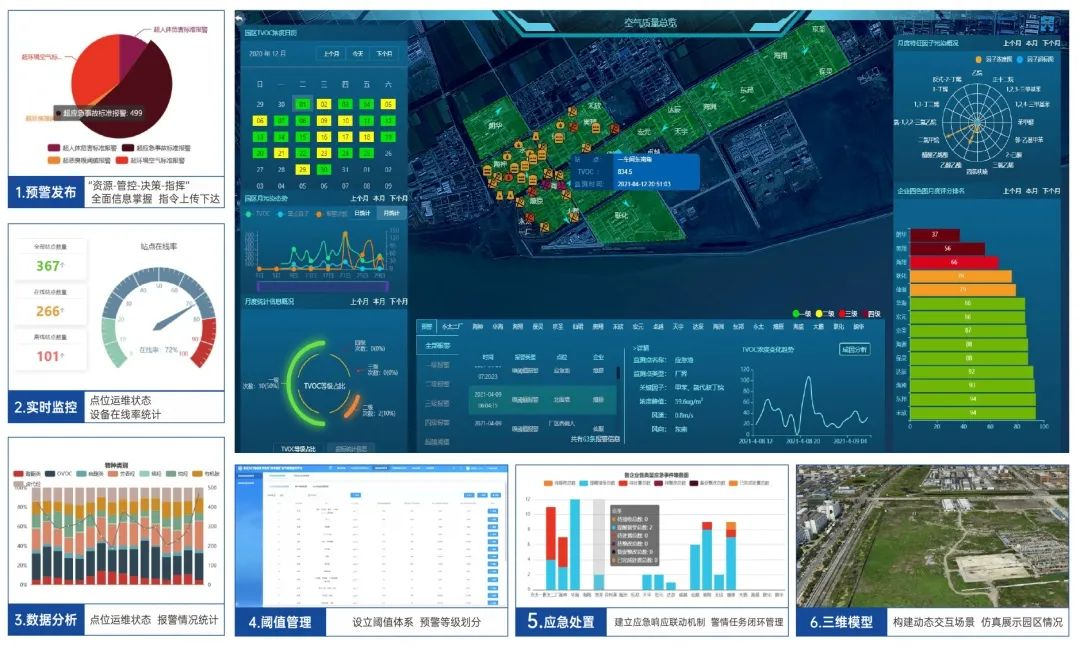Click the 超环境空气标准报警 pie legend item
Image resolution: width=1080 pixels, height=649 pixels.
pyautogui.click(x=151, y=160)
